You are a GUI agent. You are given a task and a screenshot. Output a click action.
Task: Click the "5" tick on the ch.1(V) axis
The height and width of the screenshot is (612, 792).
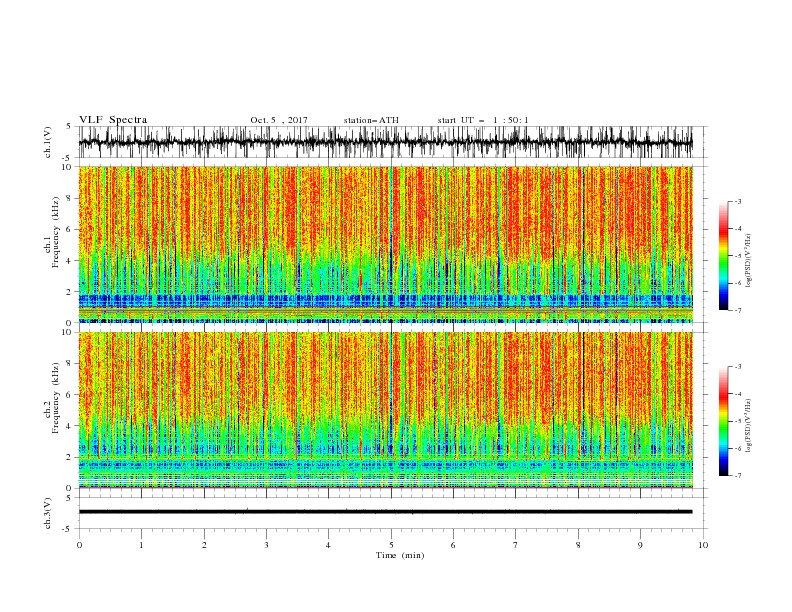69,126
